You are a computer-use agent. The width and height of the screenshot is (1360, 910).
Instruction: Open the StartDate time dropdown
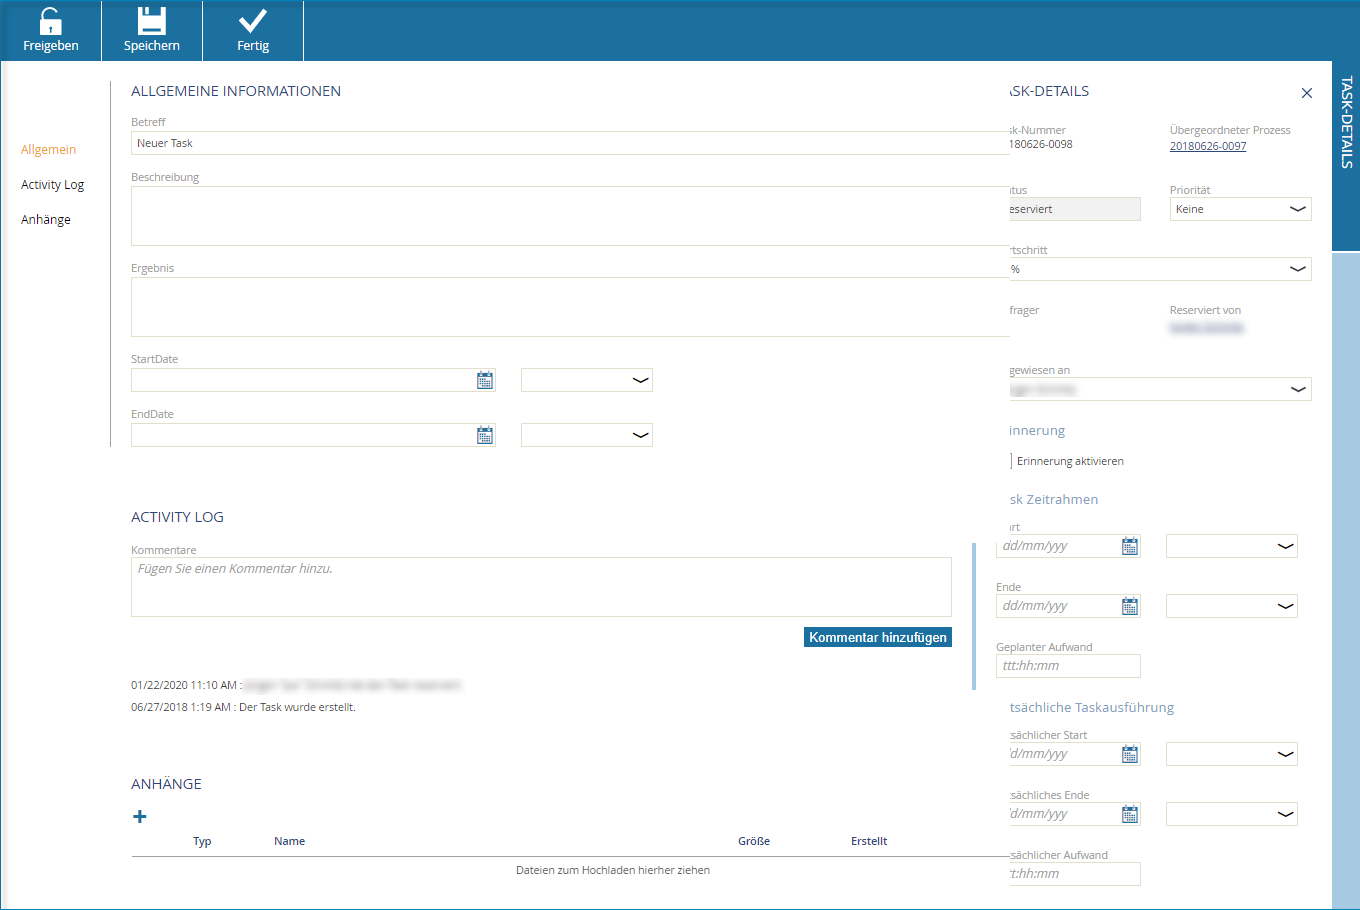coord(587,380)
